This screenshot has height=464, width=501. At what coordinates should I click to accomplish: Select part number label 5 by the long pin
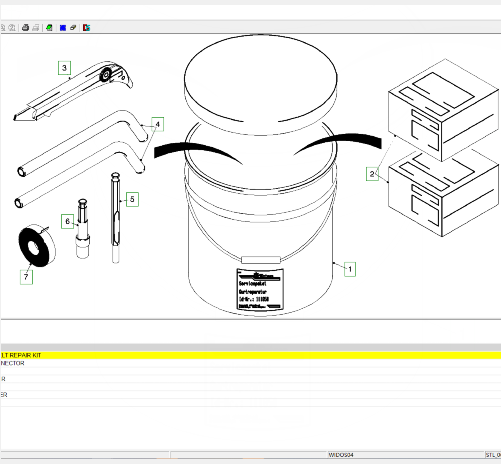pos(132,199)
